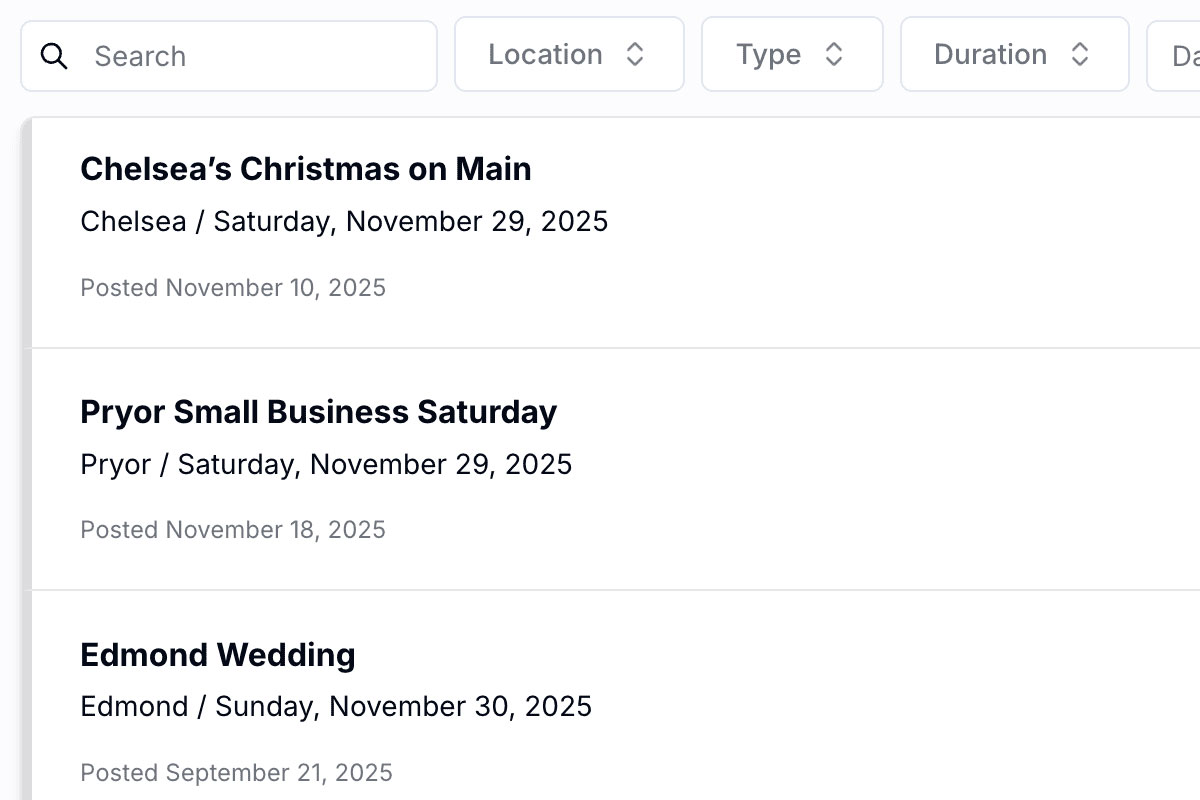Image resolution: width=1200 pixels, height=800 pixels.
Task: Click the Location filter label text
Action: 545,54
